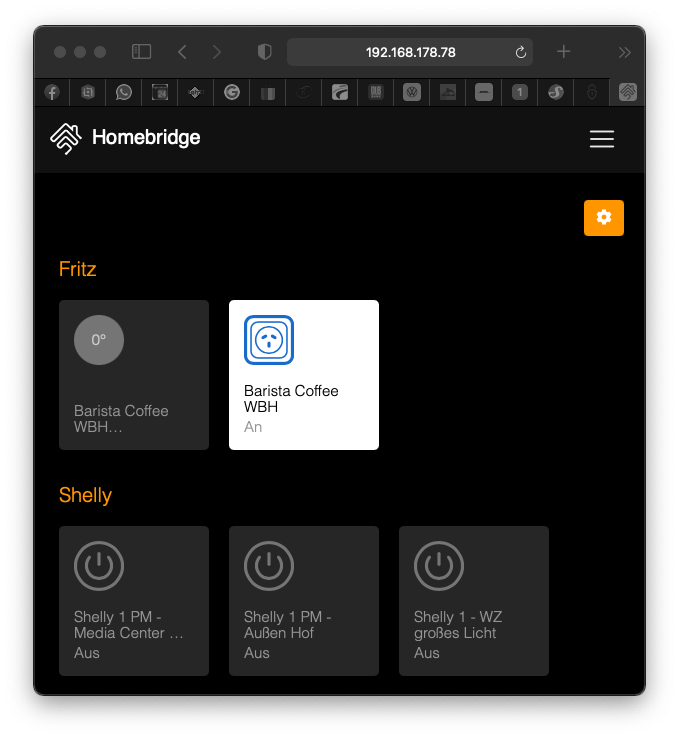
Task: Open a new tab with plus button
Action: tap(564, 52)
